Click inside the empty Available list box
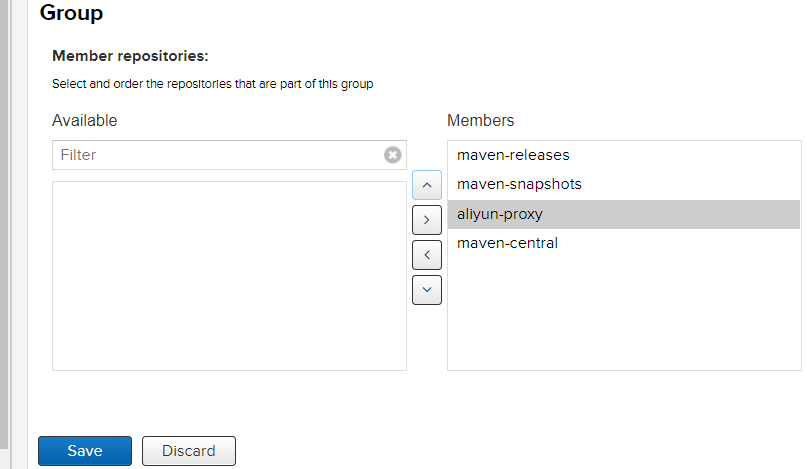The image size is (807, 469). [x=229, y=275]
